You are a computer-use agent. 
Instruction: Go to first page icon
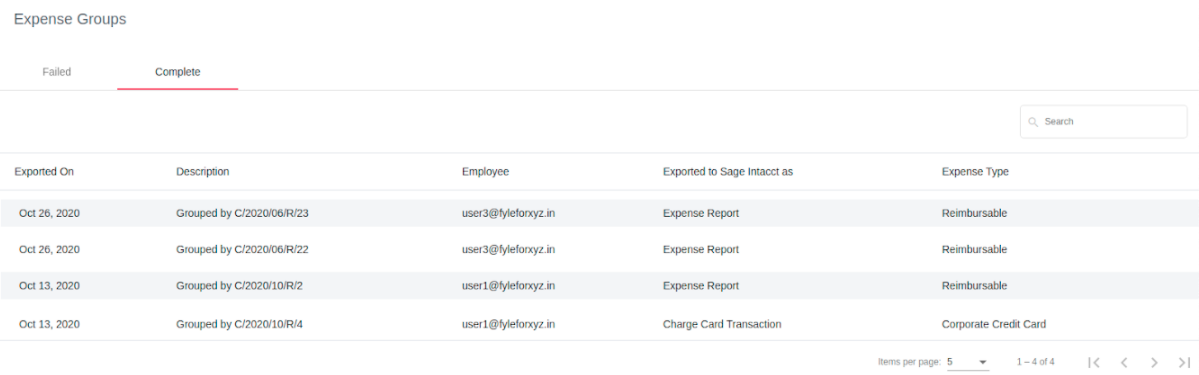tap(1094, 362)
